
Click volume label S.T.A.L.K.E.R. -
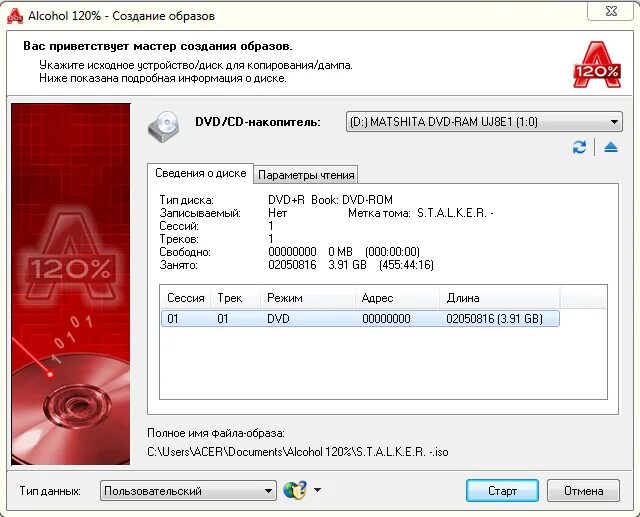(455, 213)
